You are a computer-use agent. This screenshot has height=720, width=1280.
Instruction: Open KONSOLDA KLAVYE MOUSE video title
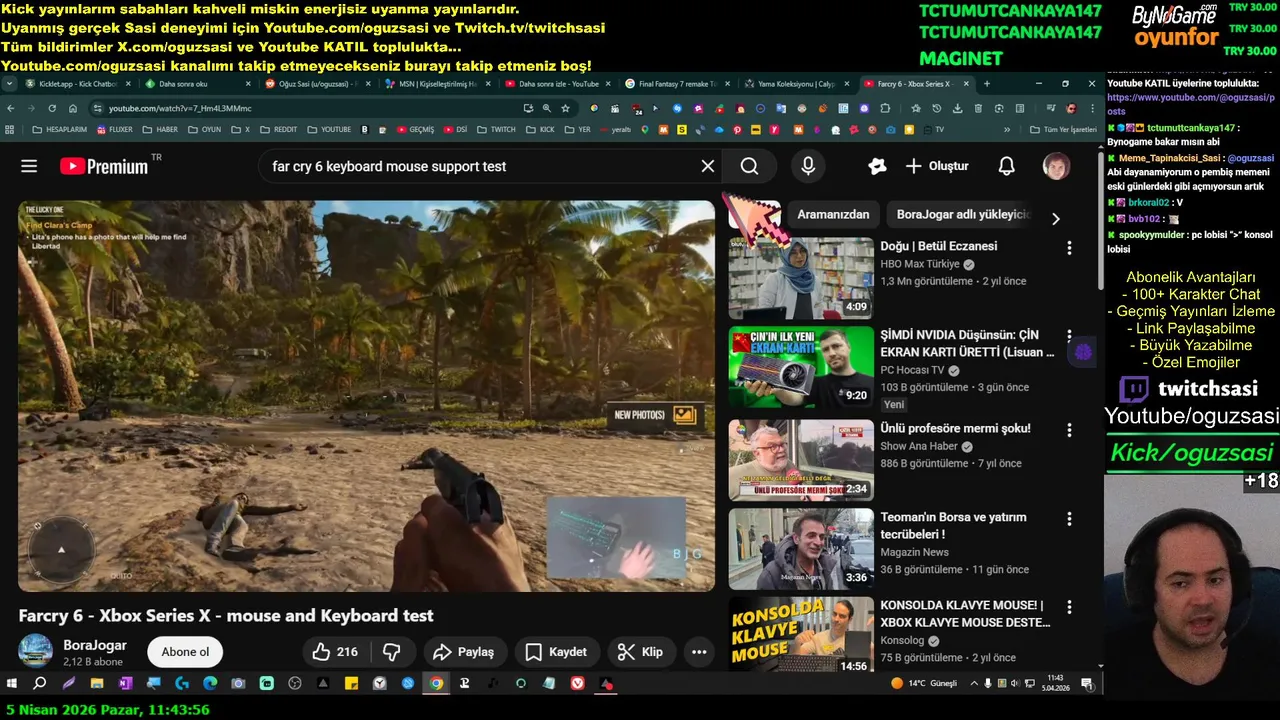pyautogui.click(x=965, y=613)
